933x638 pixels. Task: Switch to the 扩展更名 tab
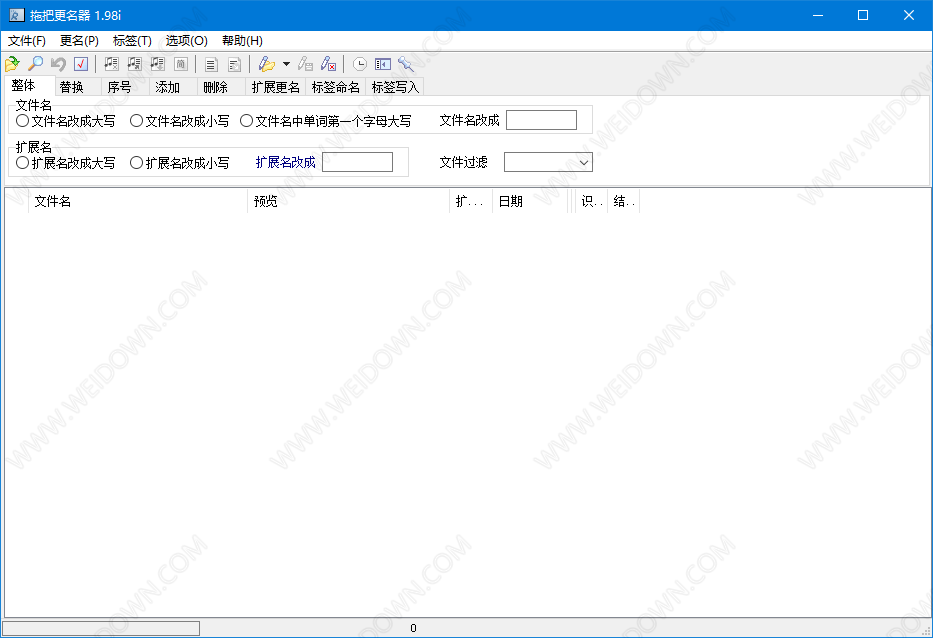(275, 87)
